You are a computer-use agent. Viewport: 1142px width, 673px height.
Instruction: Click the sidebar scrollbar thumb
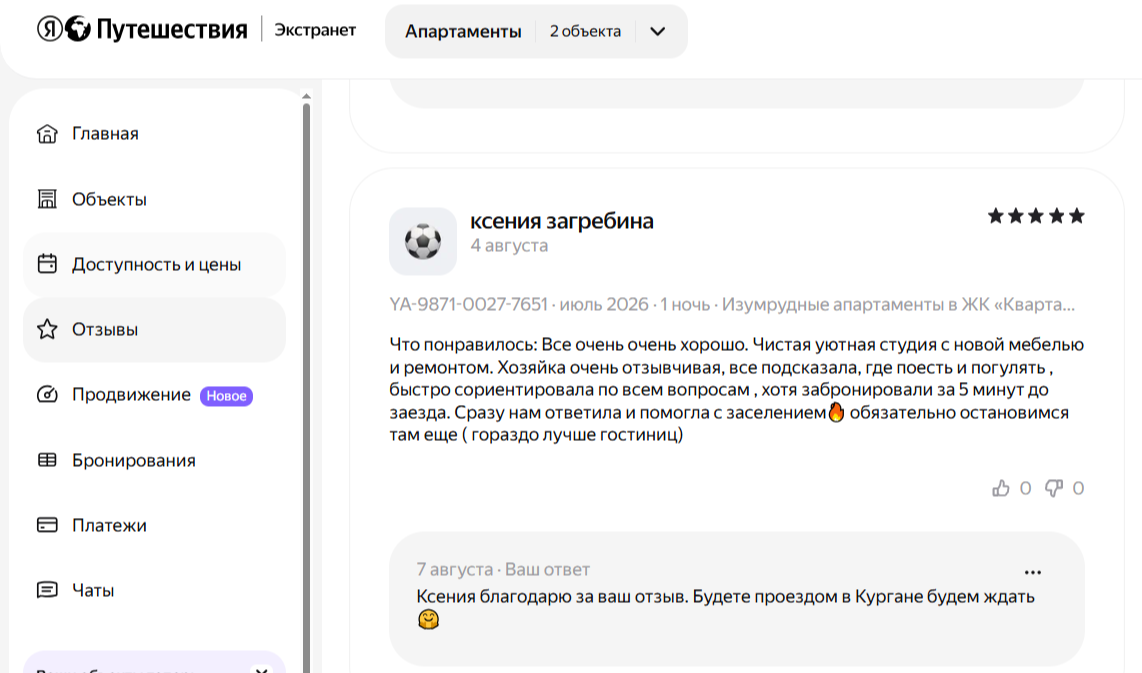click(x=306, y=386)
